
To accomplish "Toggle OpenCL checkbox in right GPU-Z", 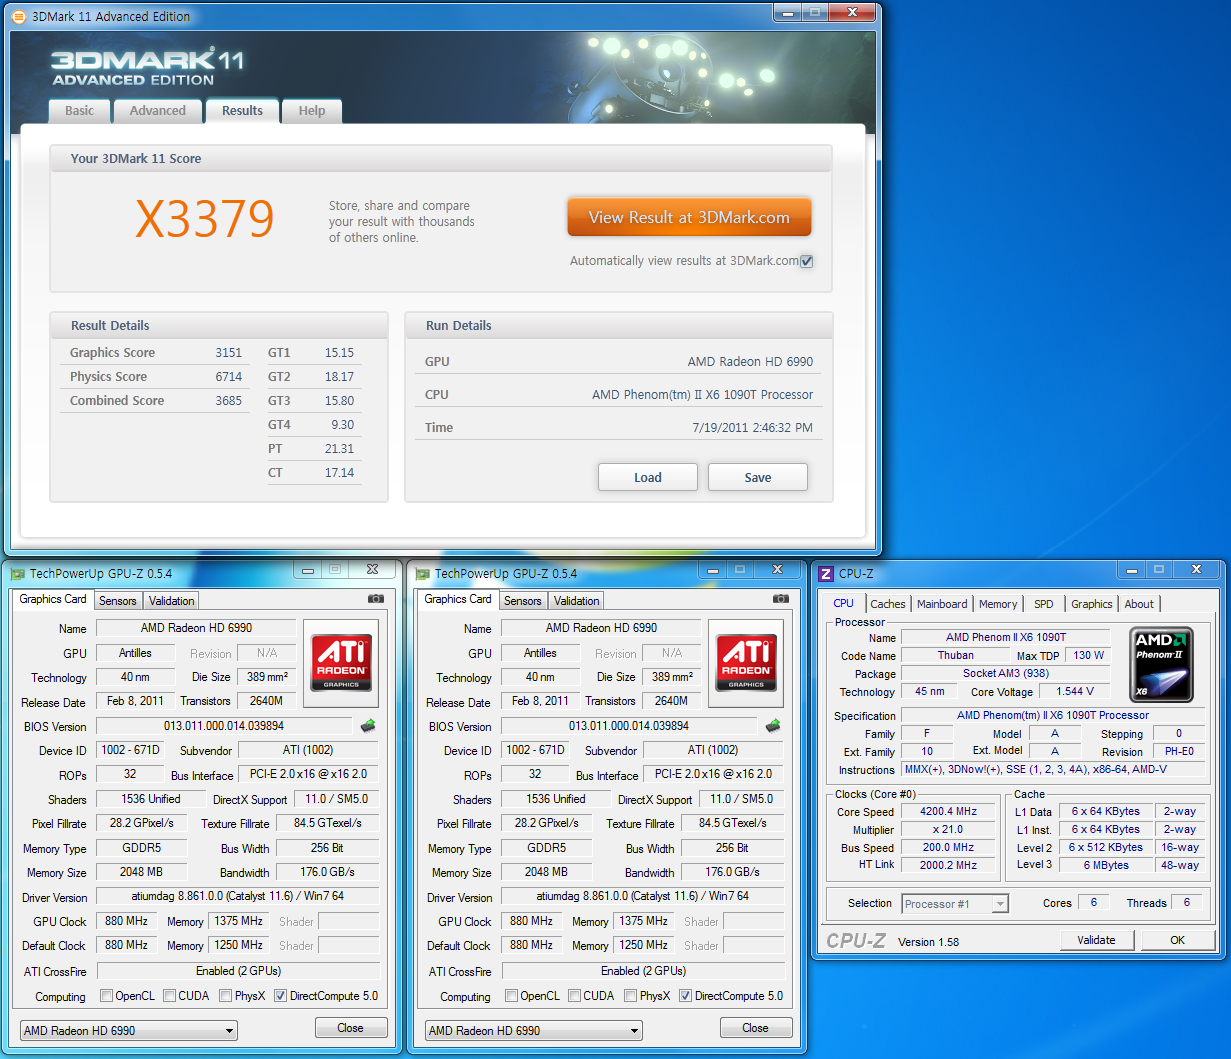I will 512,996.
